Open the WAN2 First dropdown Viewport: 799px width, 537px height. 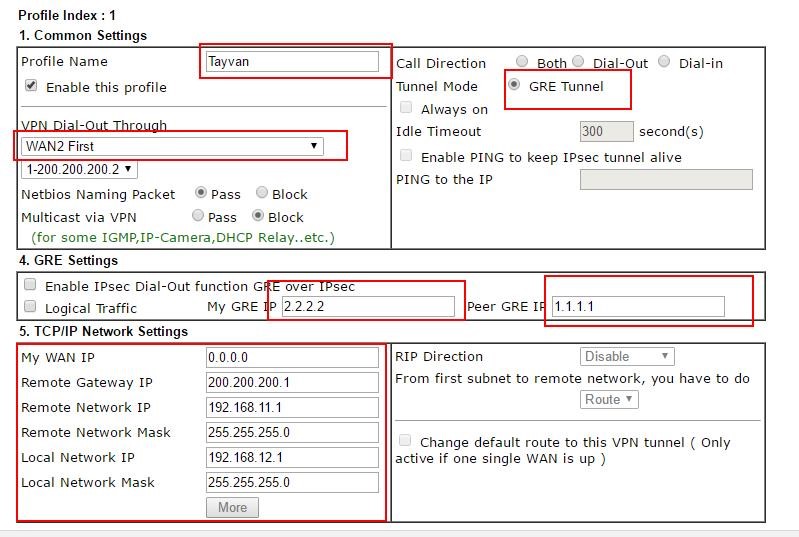tap(172, 146)
